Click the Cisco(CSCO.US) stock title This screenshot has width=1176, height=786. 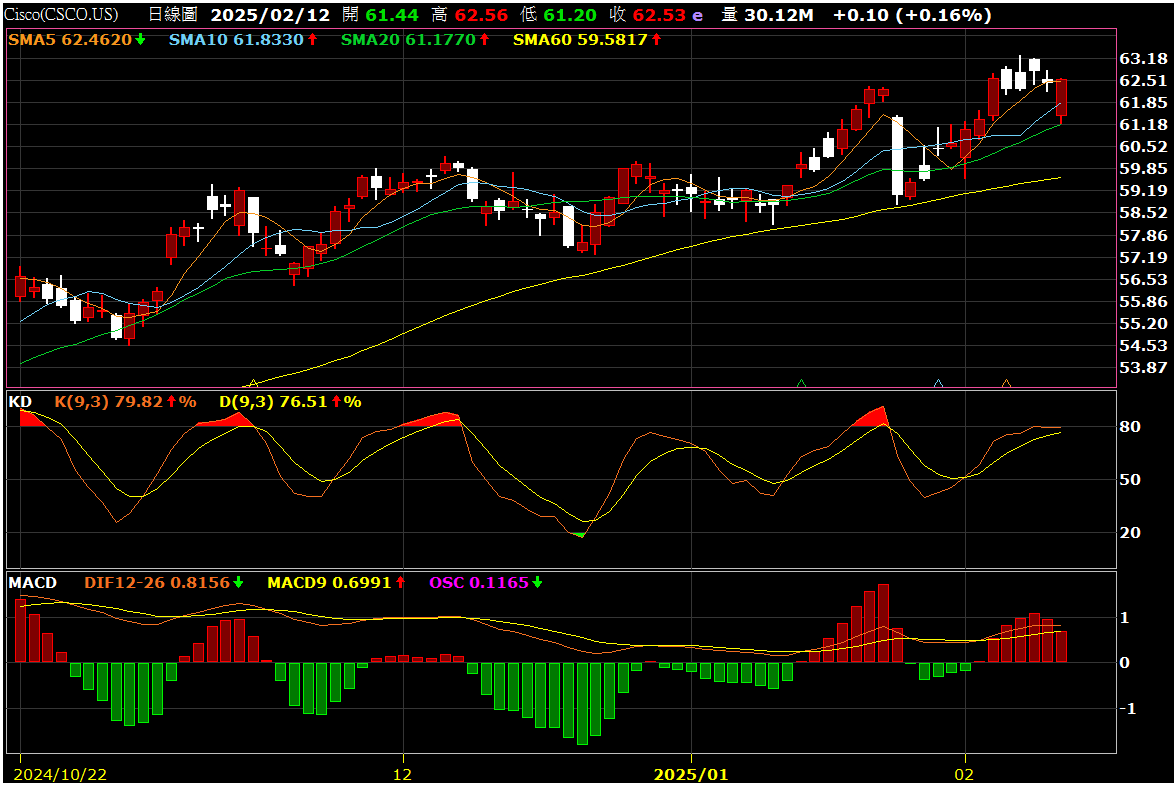(x=60, y=15)
